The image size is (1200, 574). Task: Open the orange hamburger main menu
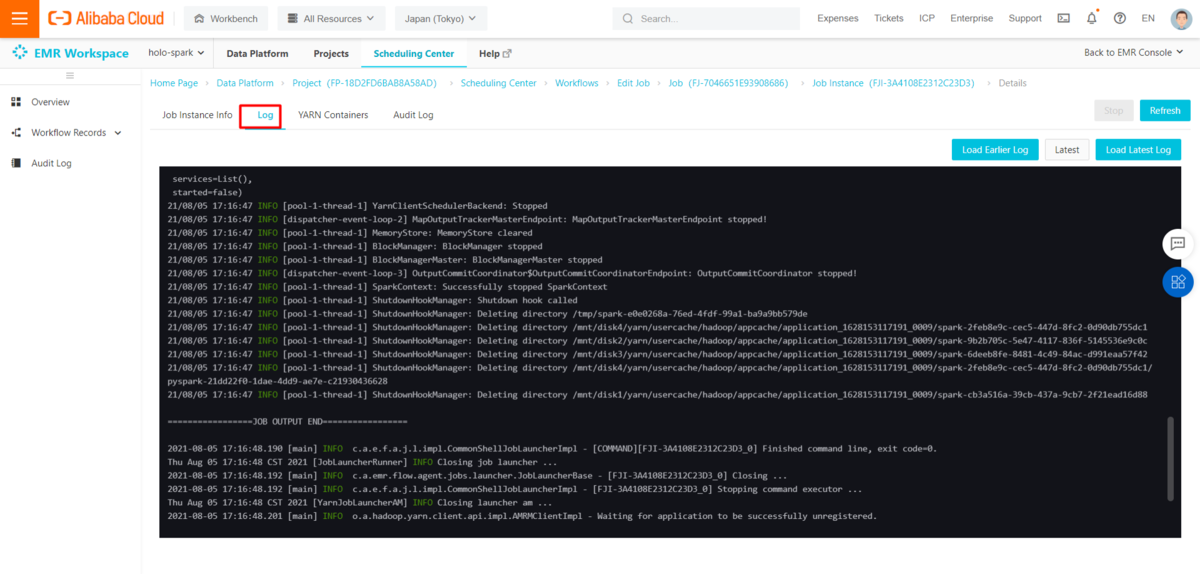(19, 18)
